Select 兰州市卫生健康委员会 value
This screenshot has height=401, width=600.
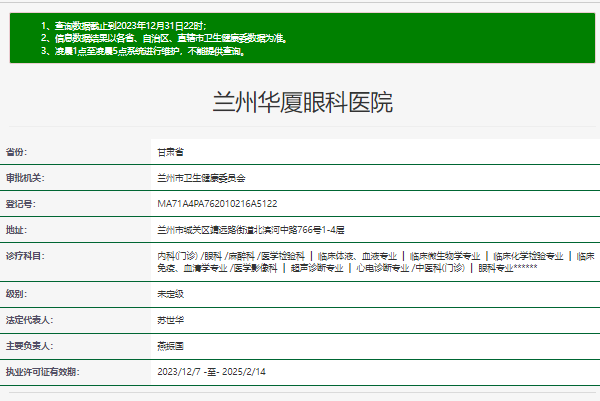pos(201,178)
